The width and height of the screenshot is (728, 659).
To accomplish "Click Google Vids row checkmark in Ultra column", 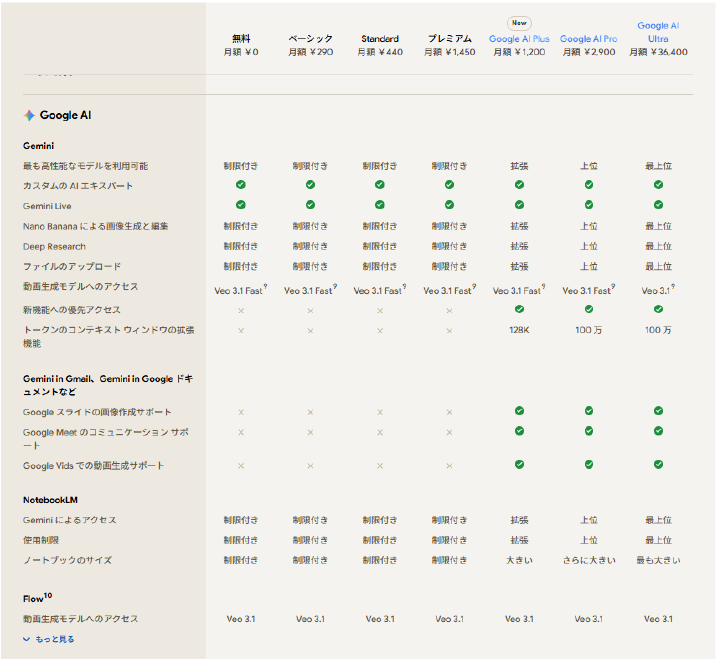I will tap(658, 464).
